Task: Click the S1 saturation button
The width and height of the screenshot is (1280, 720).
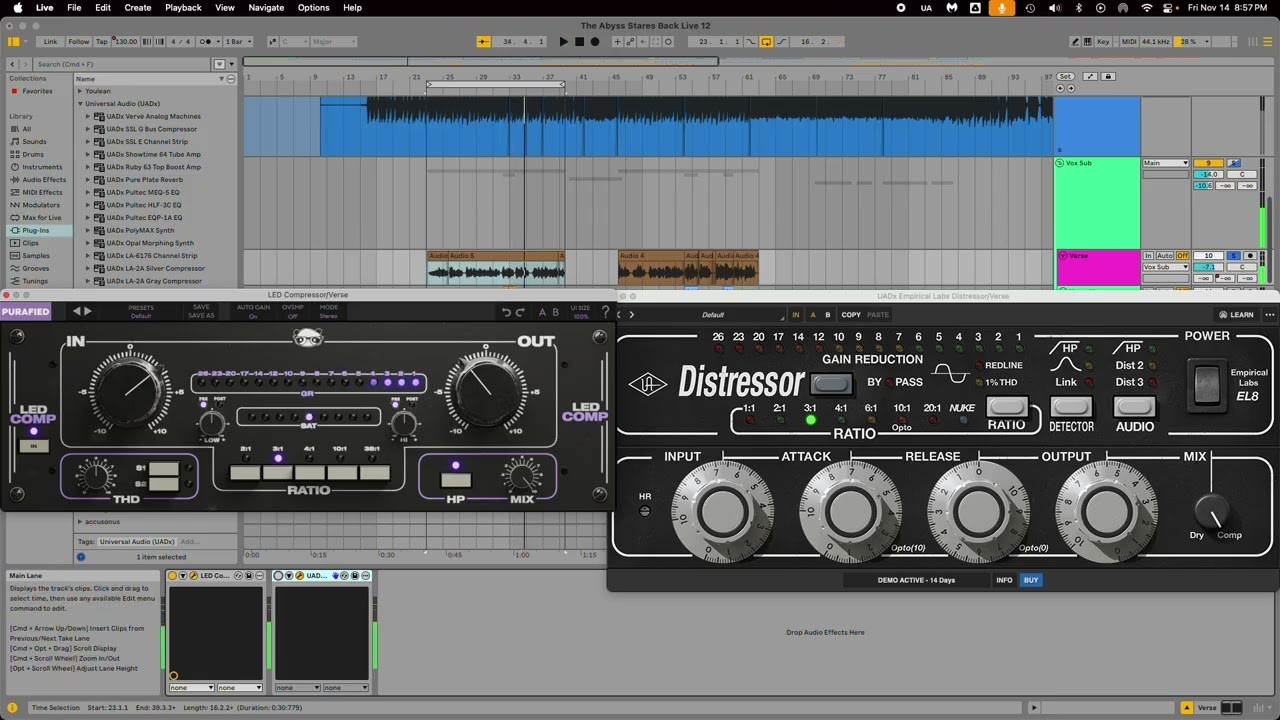Action: (163, 468)
